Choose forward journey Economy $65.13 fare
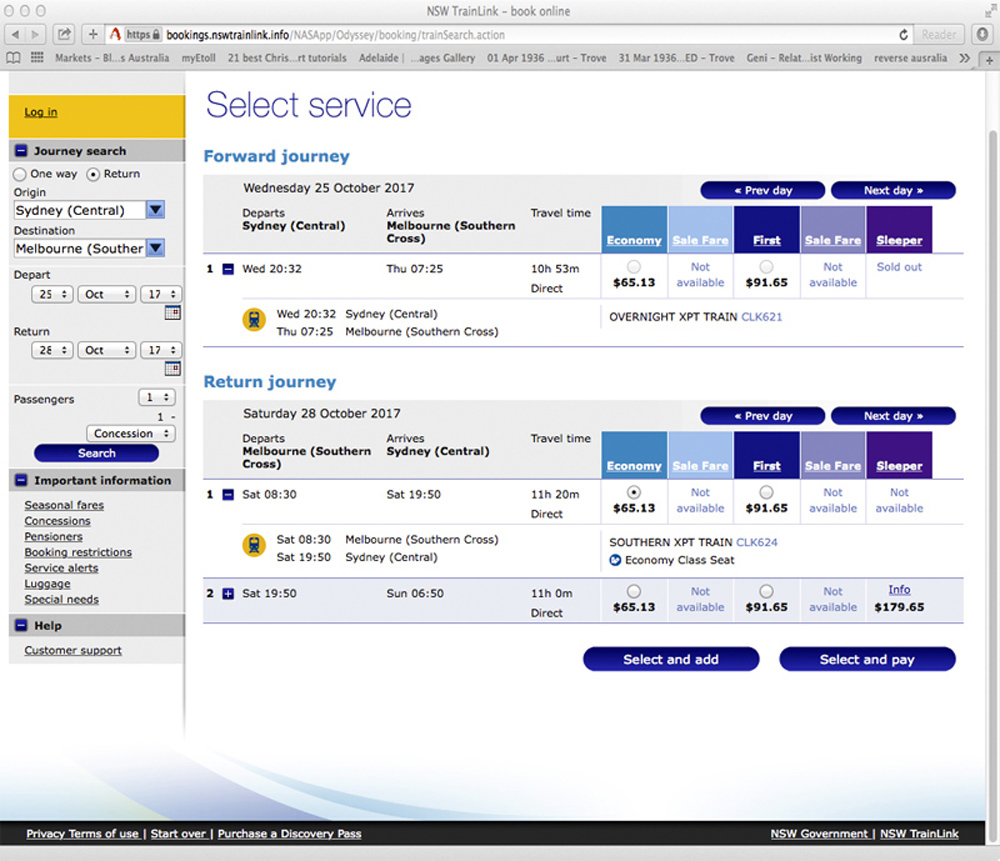Viewport: 1000px width, 861px height. [x=632, y=267]
